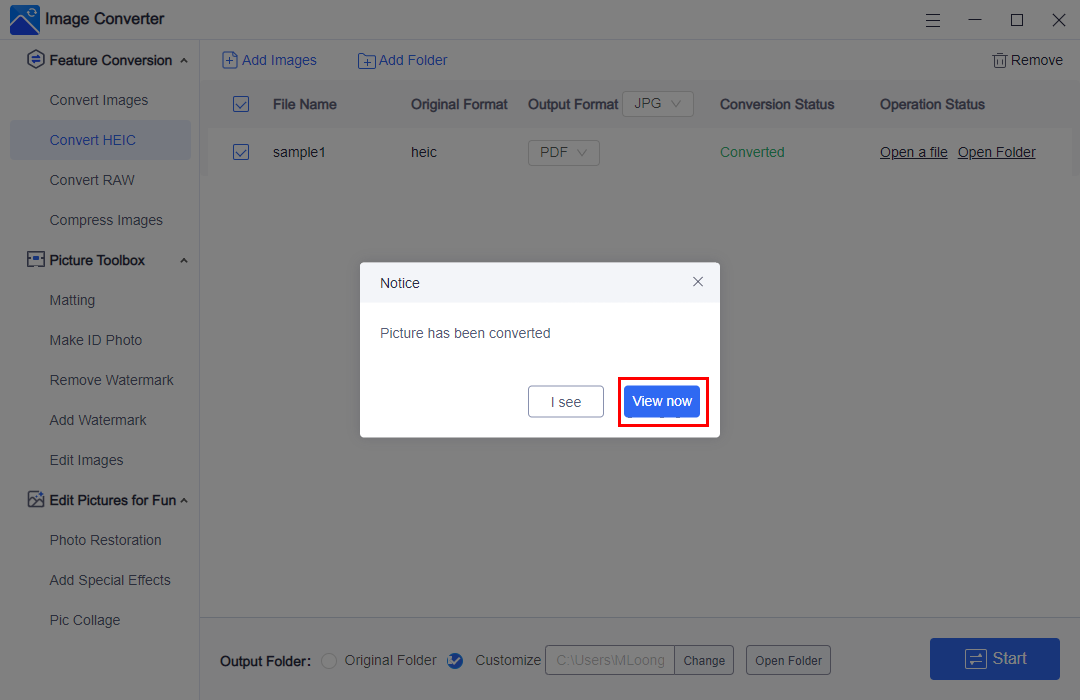
Task: Dismiss notice with I see button
Action: pyautogui.click(x=565, y=402)
